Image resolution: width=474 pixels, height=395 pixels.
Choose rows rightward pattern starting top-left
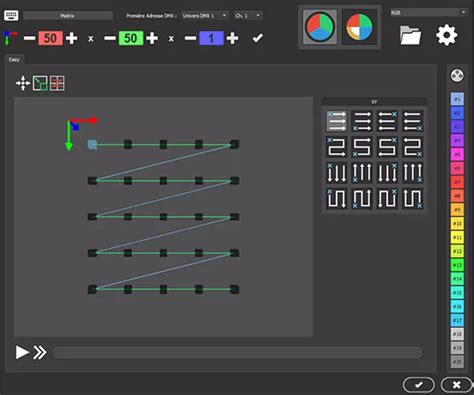[x=336, y=121]
